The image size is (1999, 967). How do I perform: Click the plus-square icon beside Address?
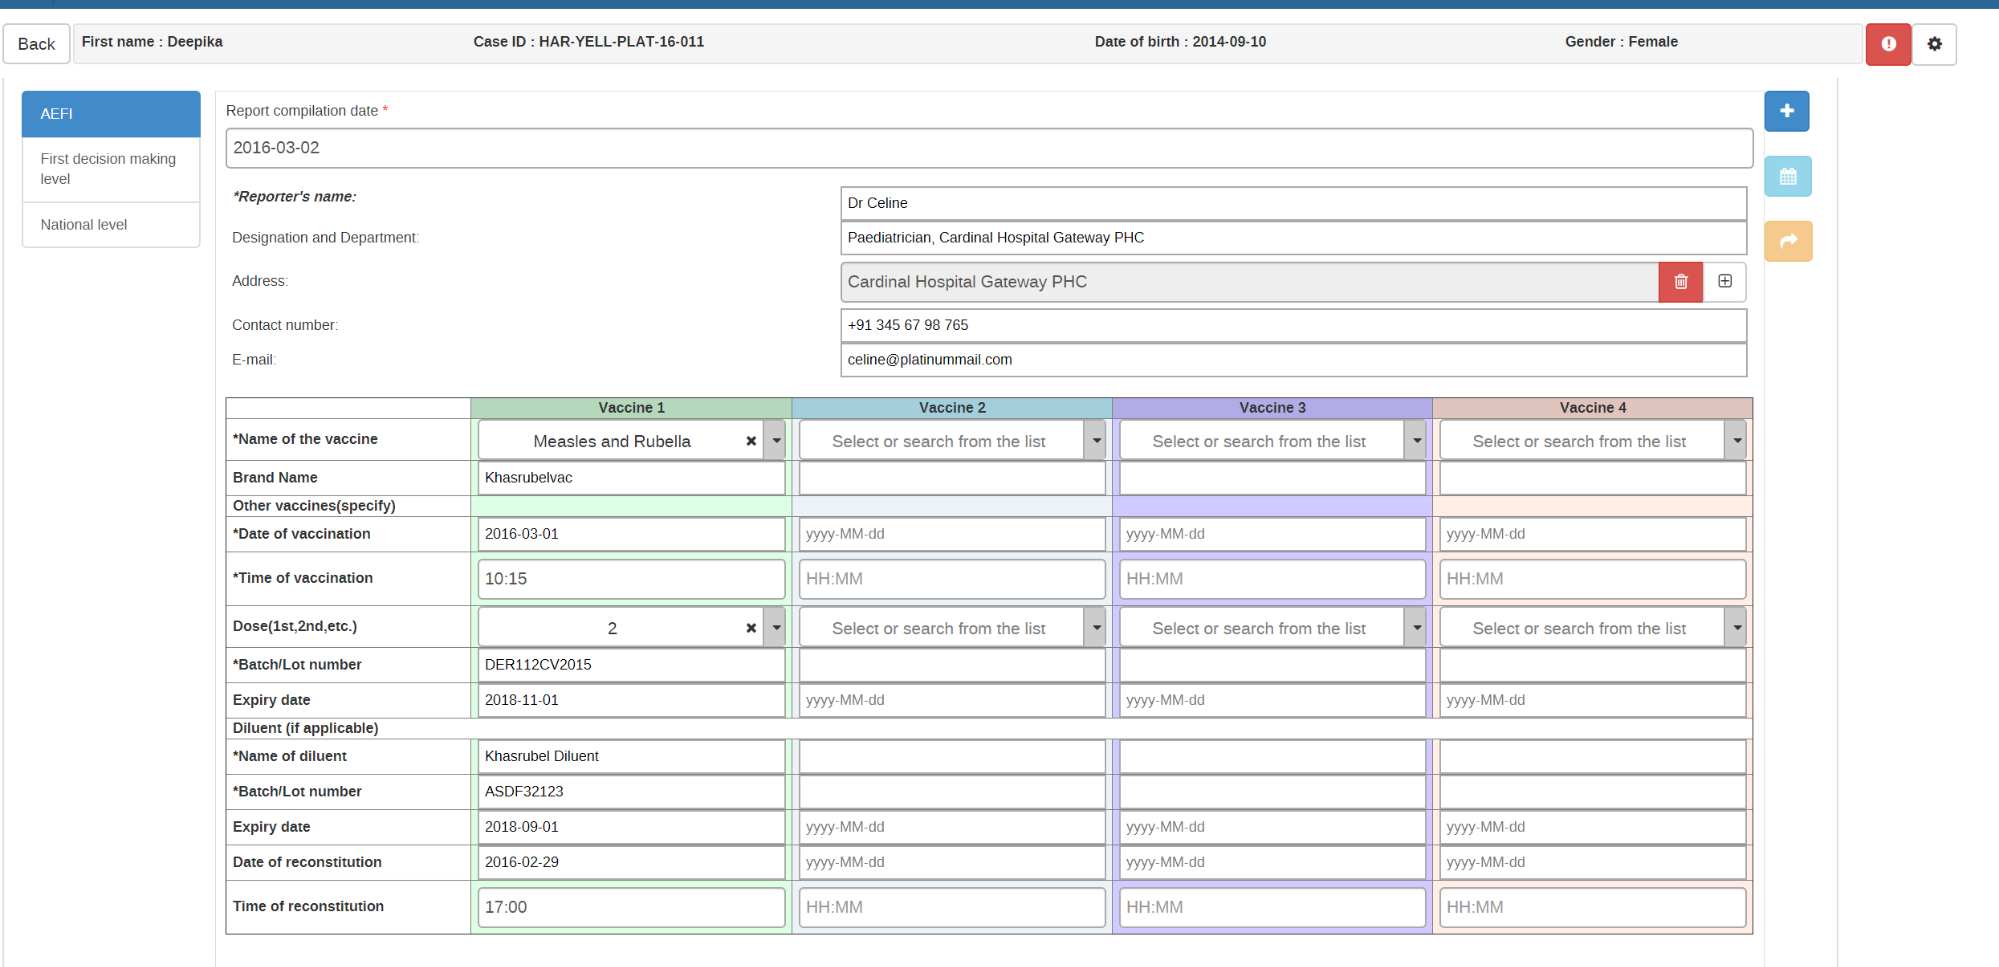point(1725,282)
